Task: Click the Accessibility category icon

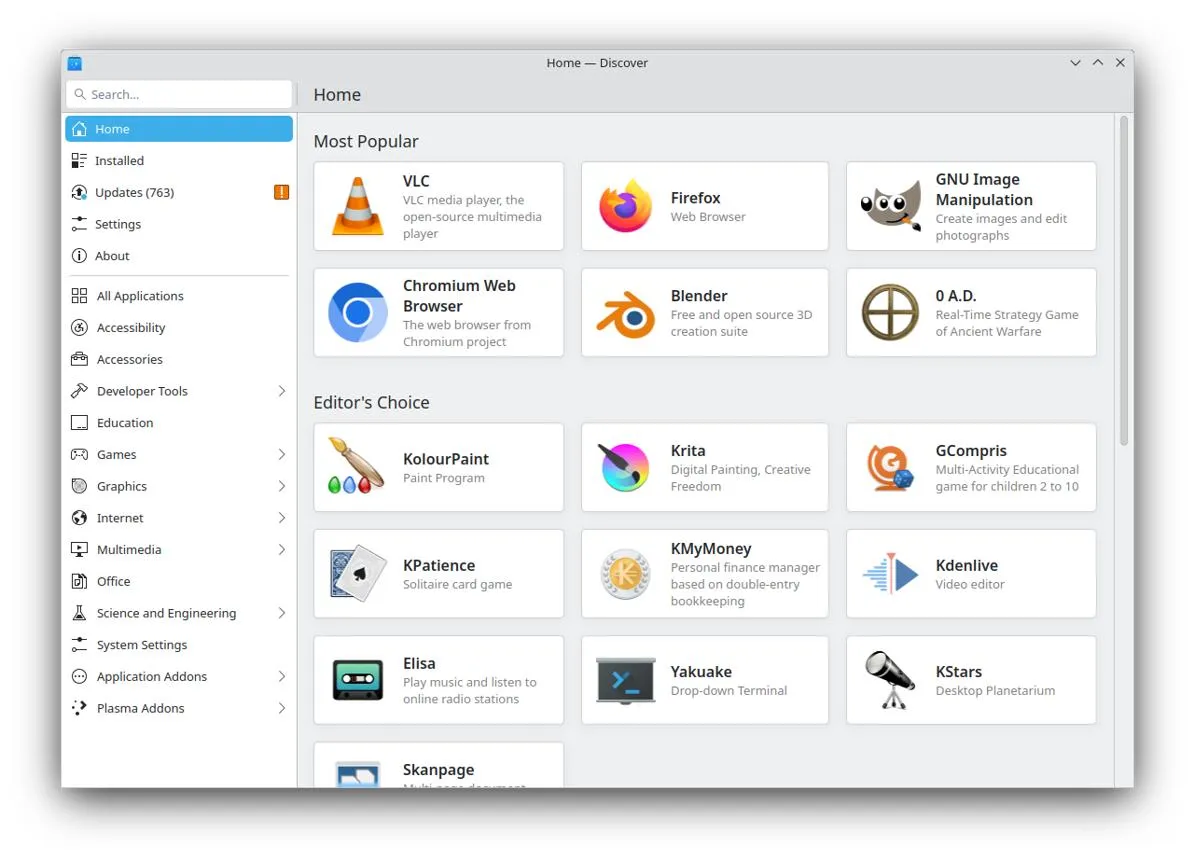Action: point(79,328)
